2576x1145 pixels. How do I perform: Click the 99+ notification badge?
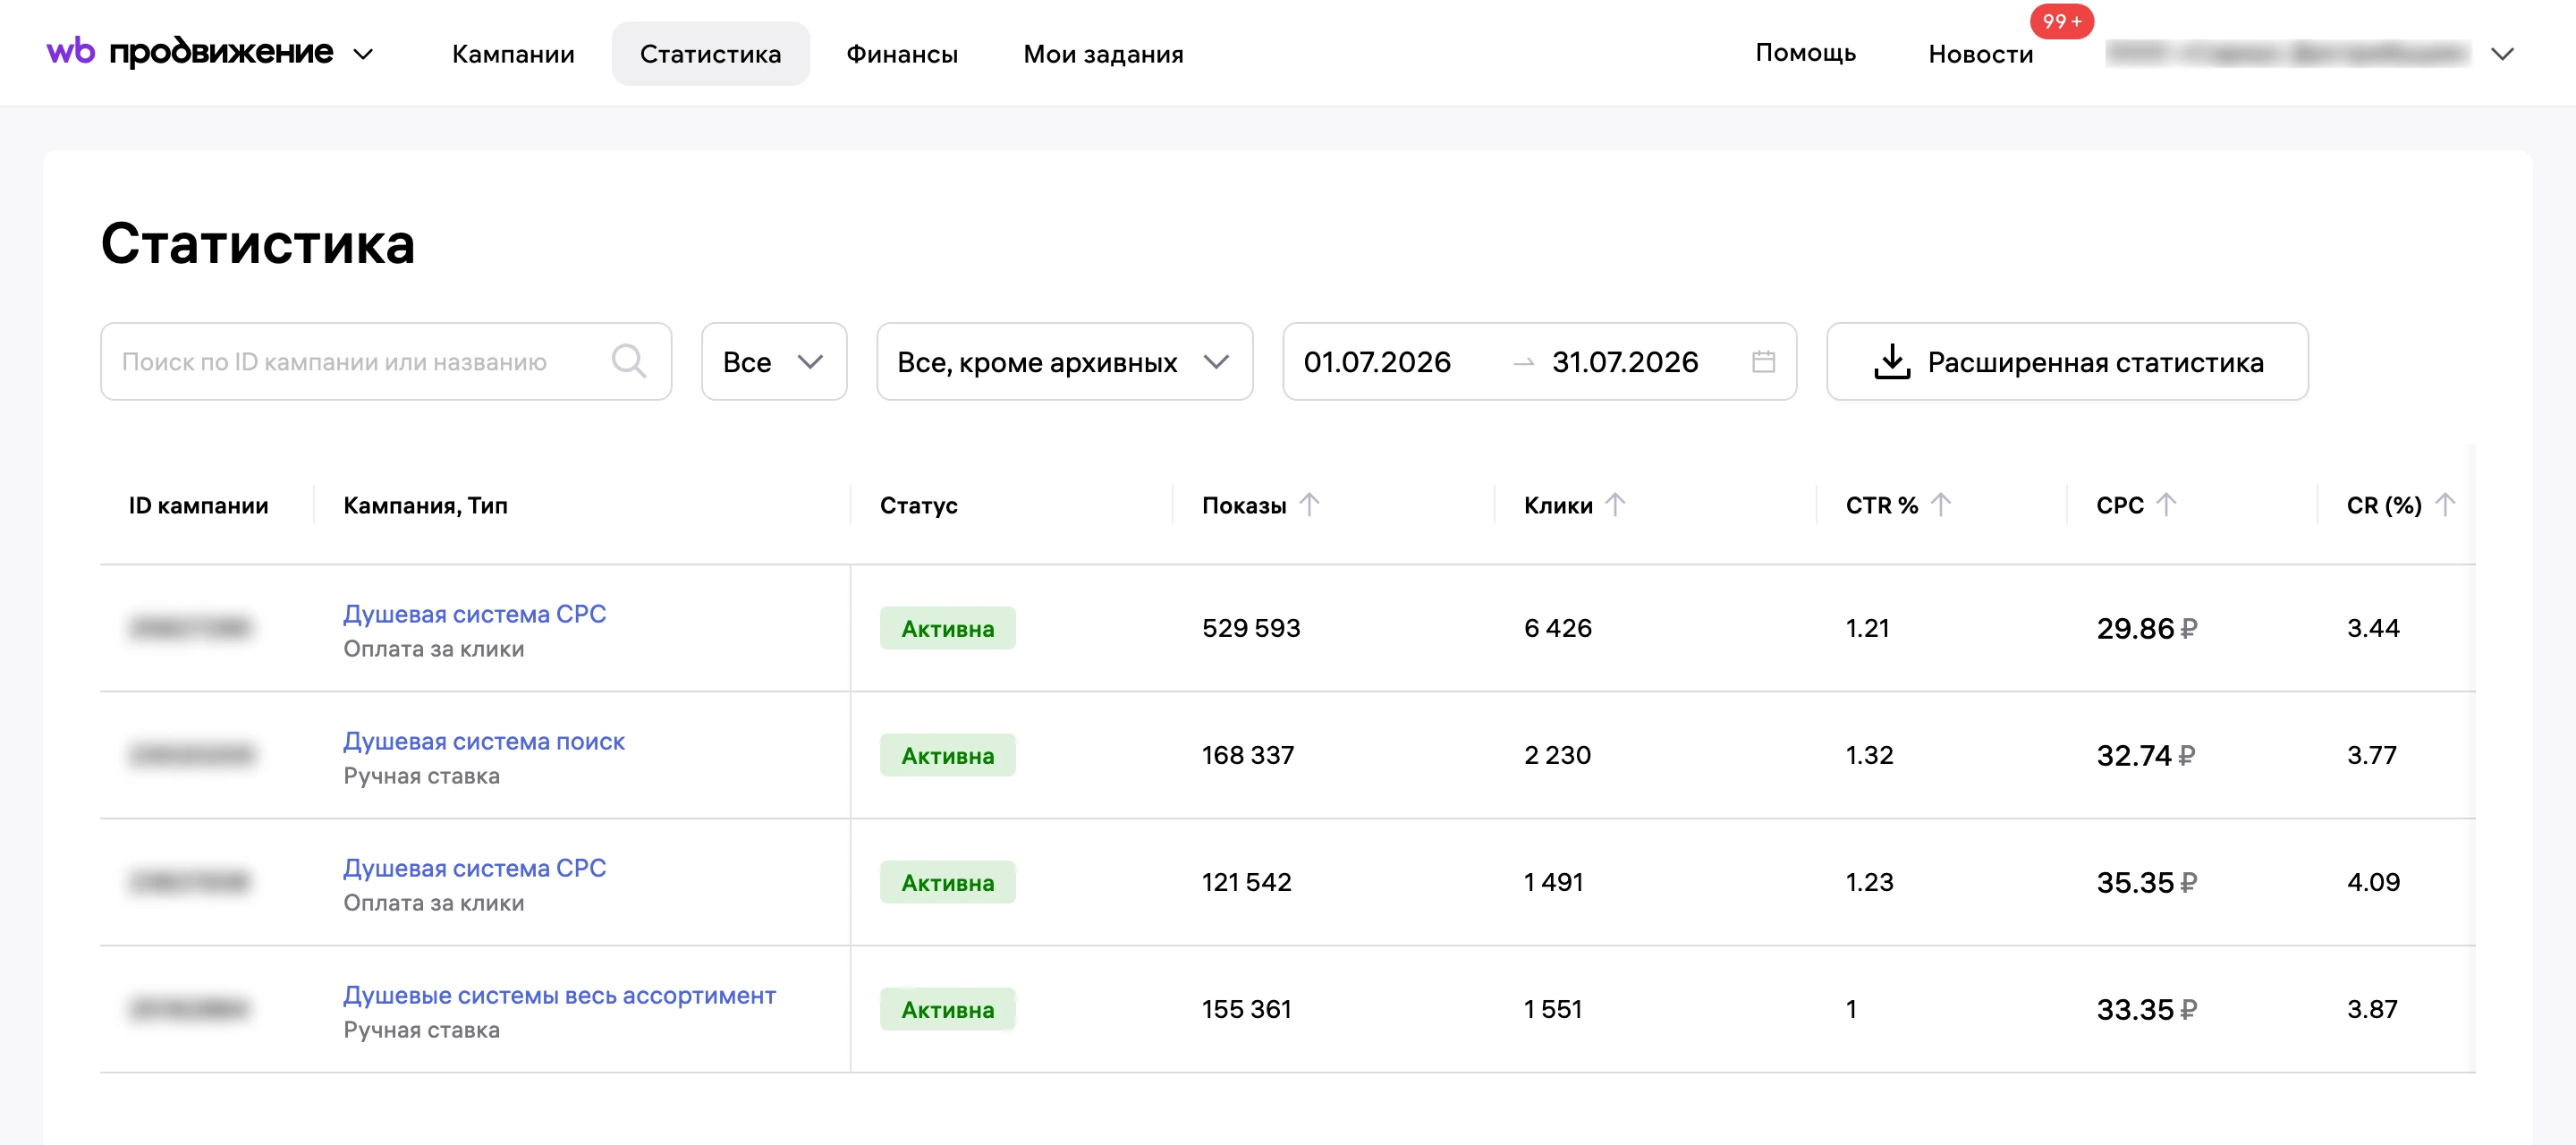[2062, 21]
